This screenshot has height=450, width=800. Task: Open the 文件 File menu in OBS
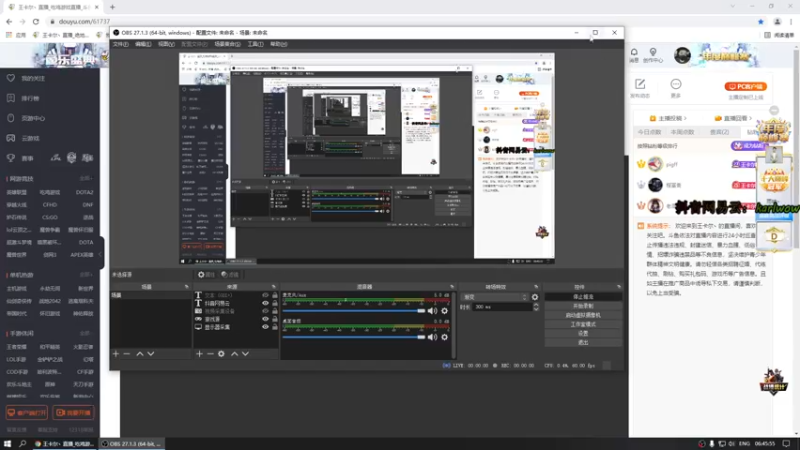[120, 44]
